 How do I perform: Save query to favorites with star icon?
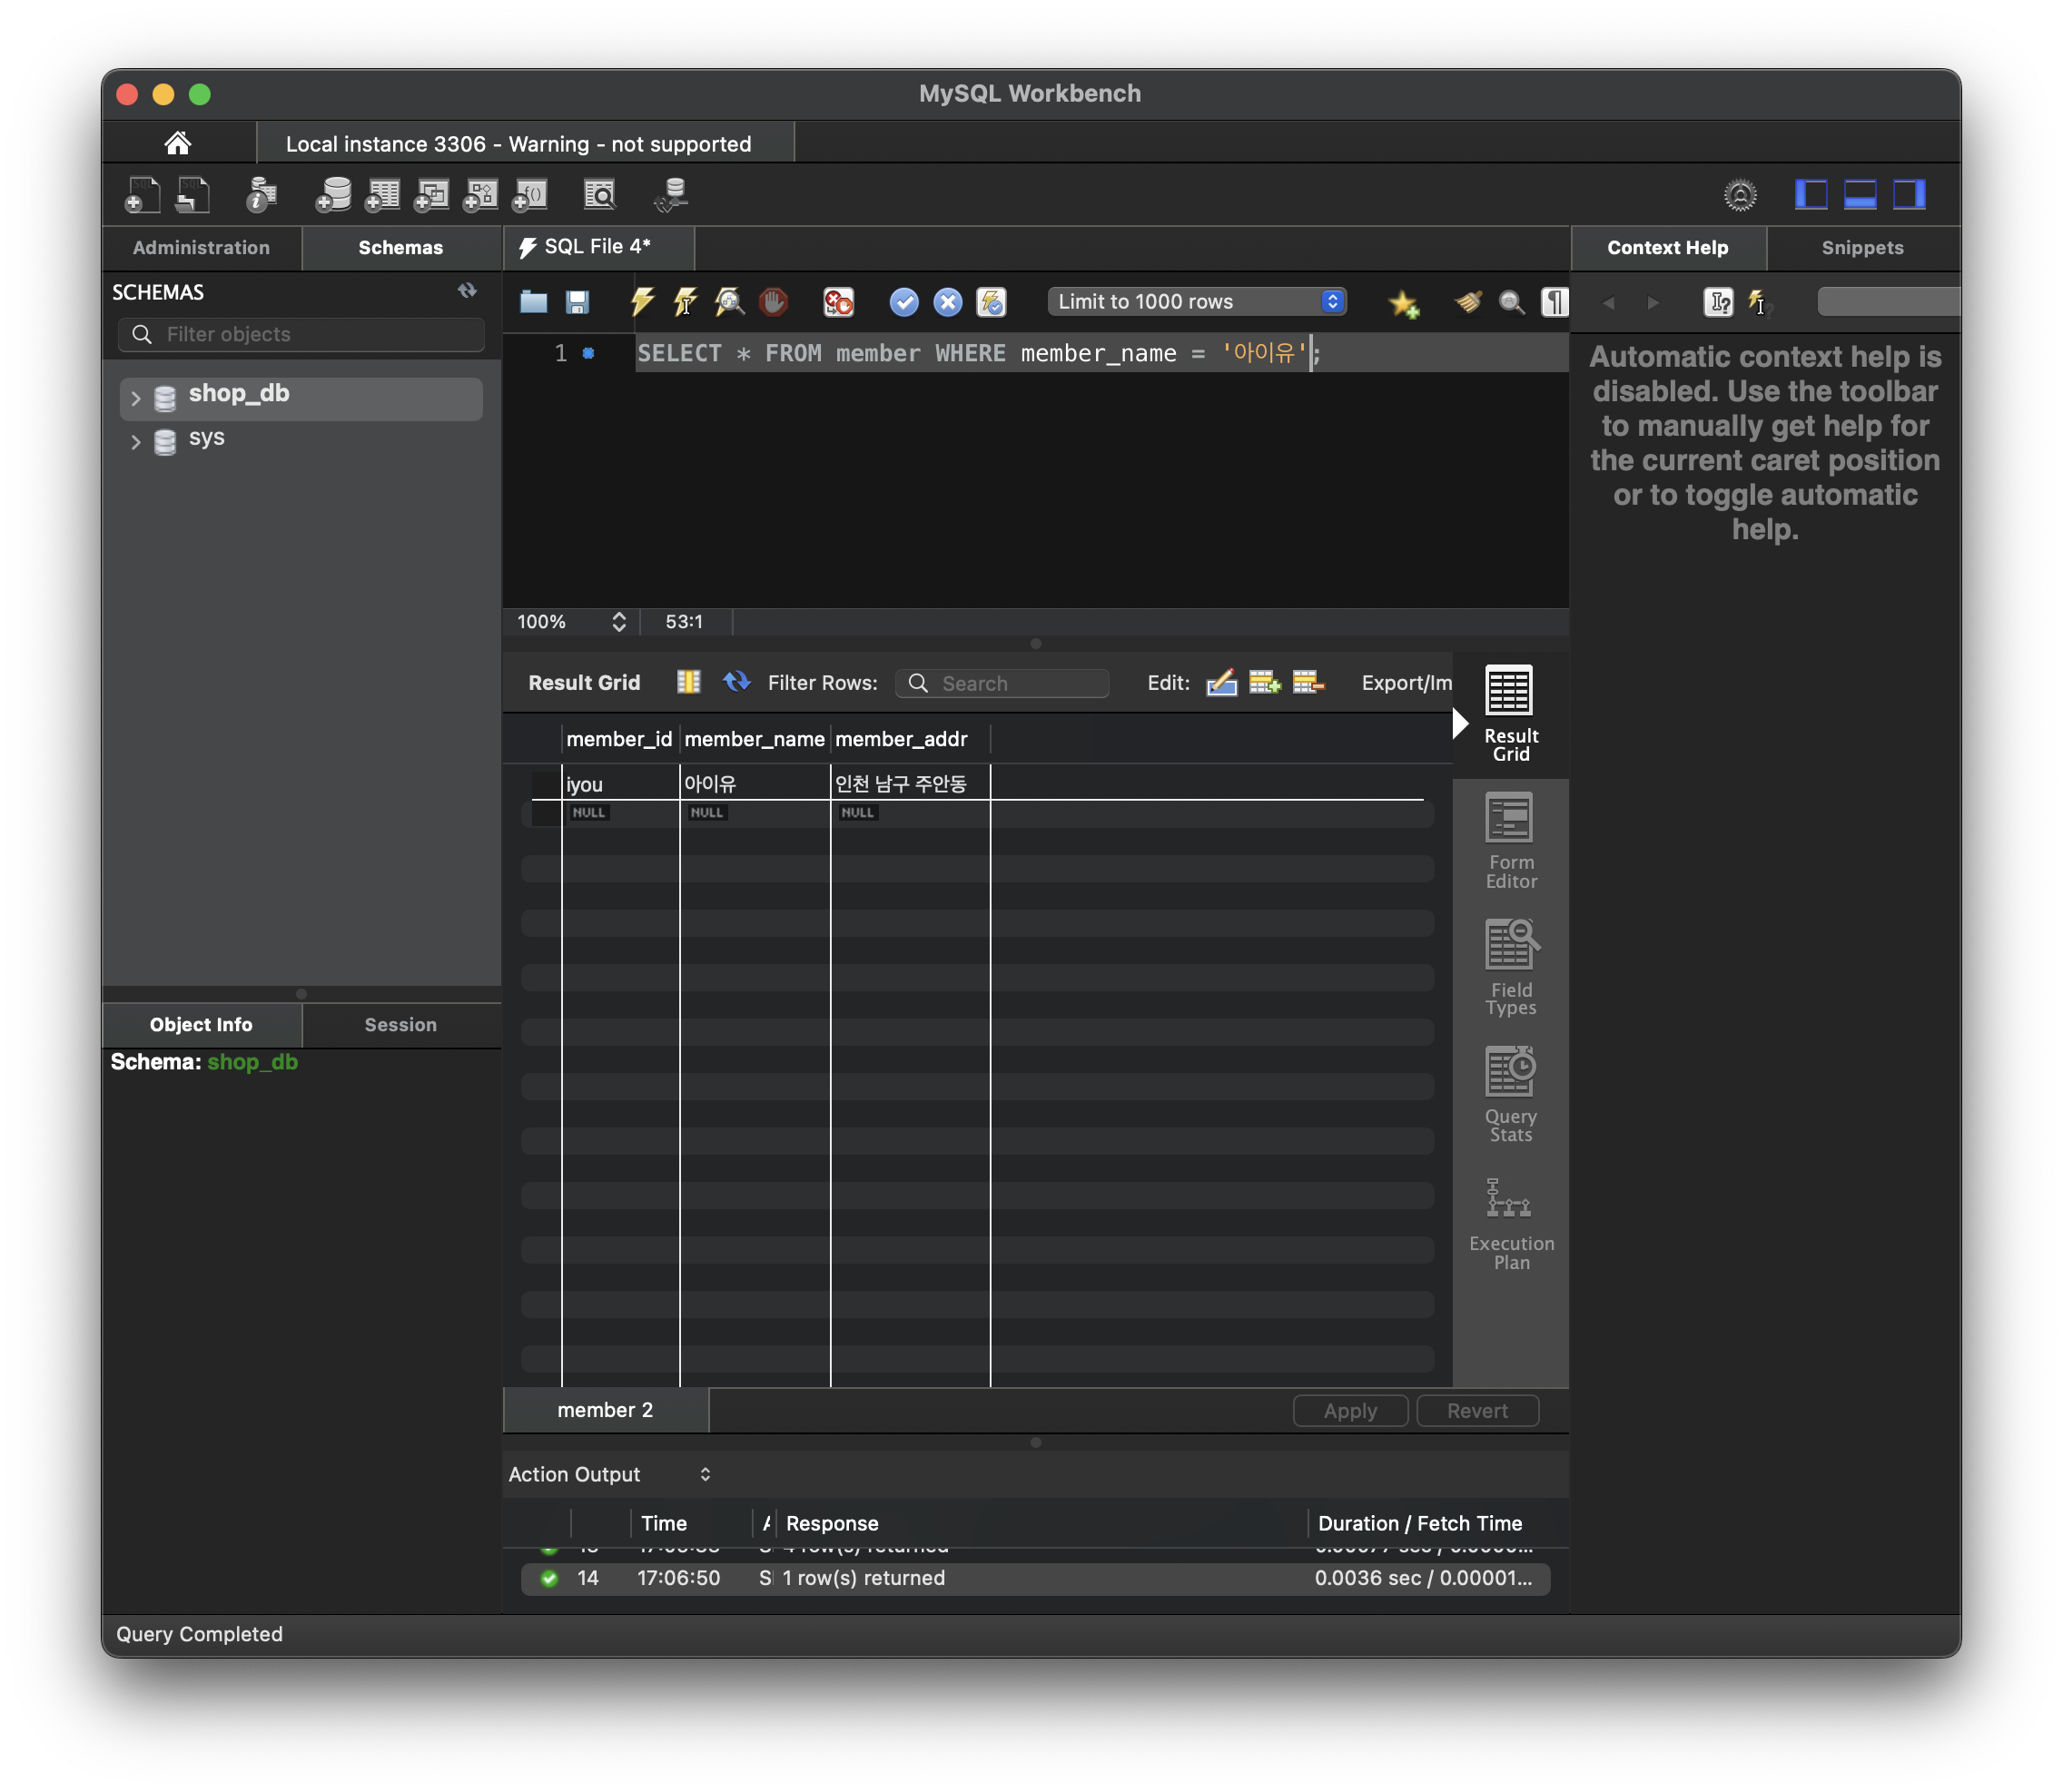click(1404, 303)
